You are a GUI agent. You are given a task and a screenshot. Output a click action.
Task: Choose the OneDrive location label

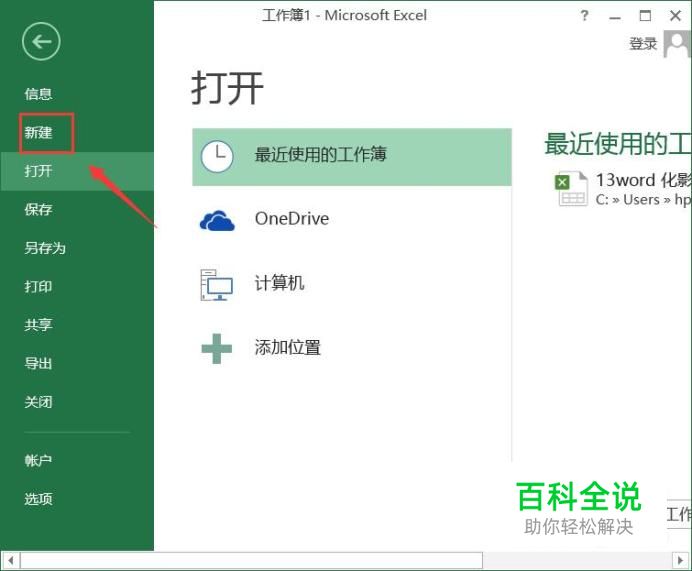pyautogui.click(x=292, y=219)
